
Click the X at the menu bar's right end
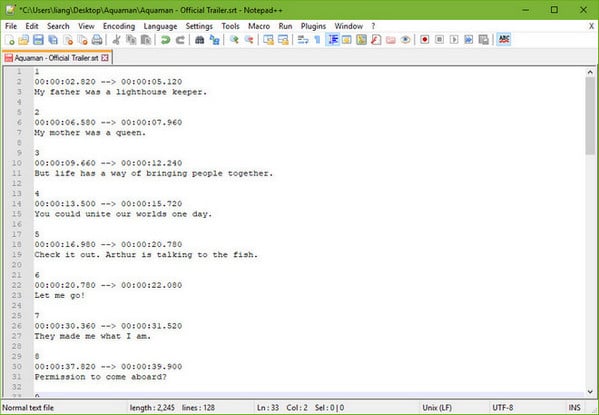[x=591, y=26]
